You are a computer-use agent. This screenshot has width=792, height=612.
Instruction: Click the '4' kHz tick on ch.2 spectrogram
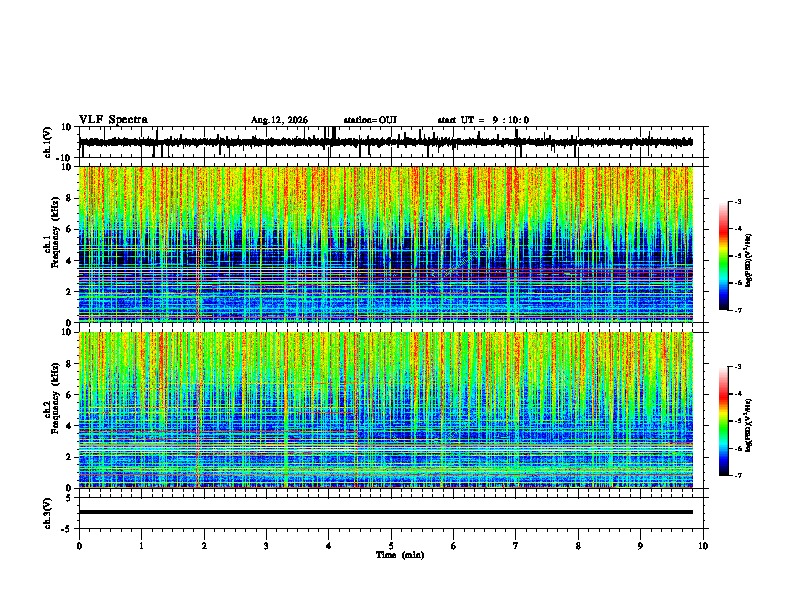click(x=70, y=426)
